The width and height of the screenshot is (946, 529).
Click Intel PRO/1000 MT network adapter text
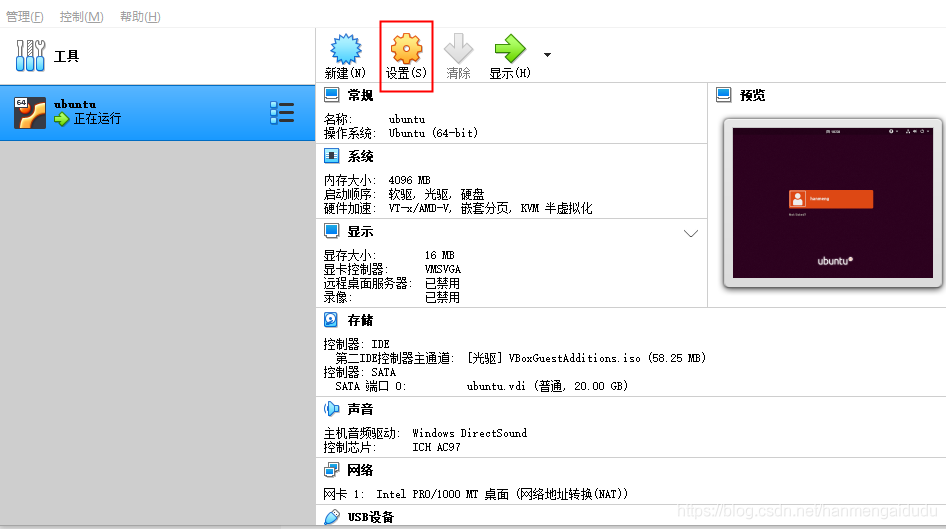click(502, 495)
